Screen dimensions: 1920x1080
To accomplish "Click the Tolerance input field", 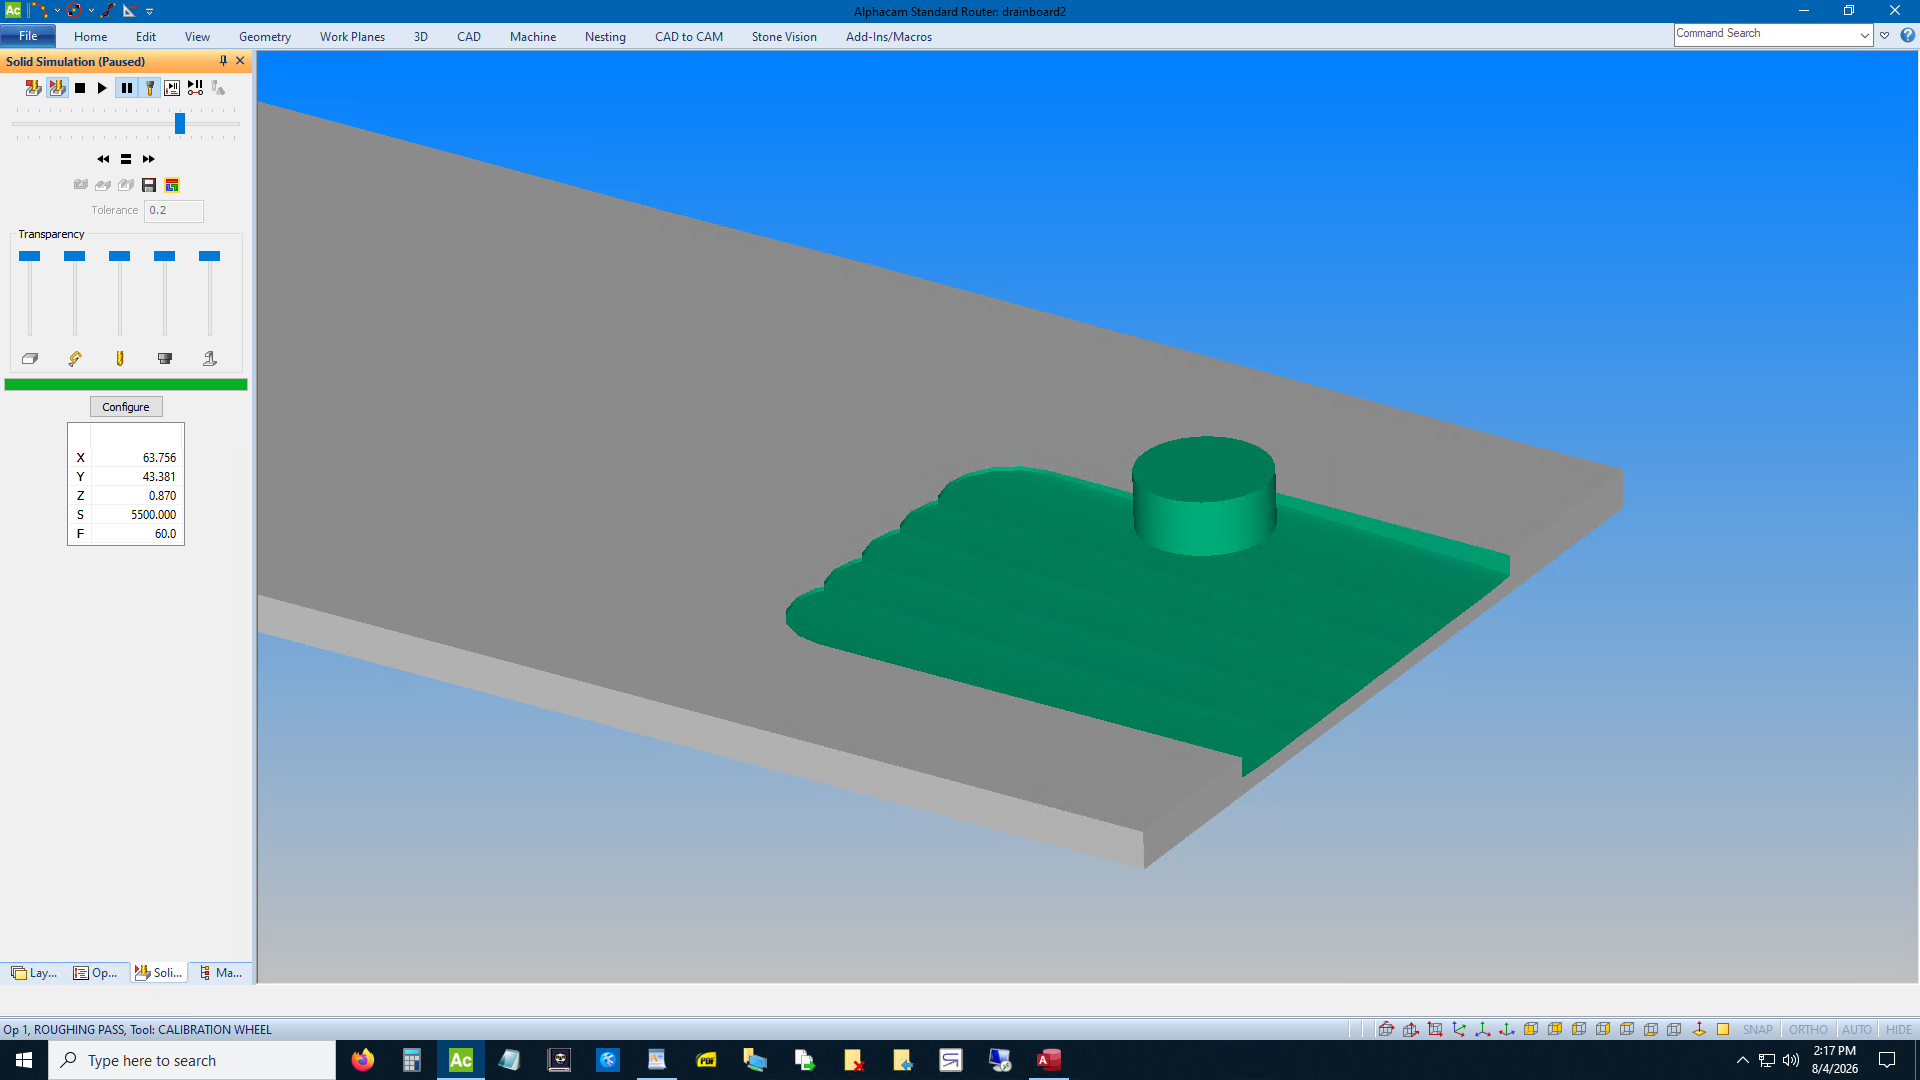I will tap(174, 211).
